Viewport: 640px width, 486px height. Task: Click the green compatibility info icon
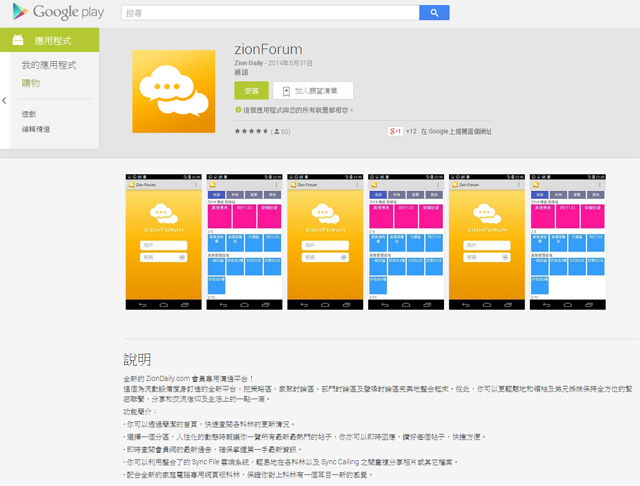tap(238, 110)
